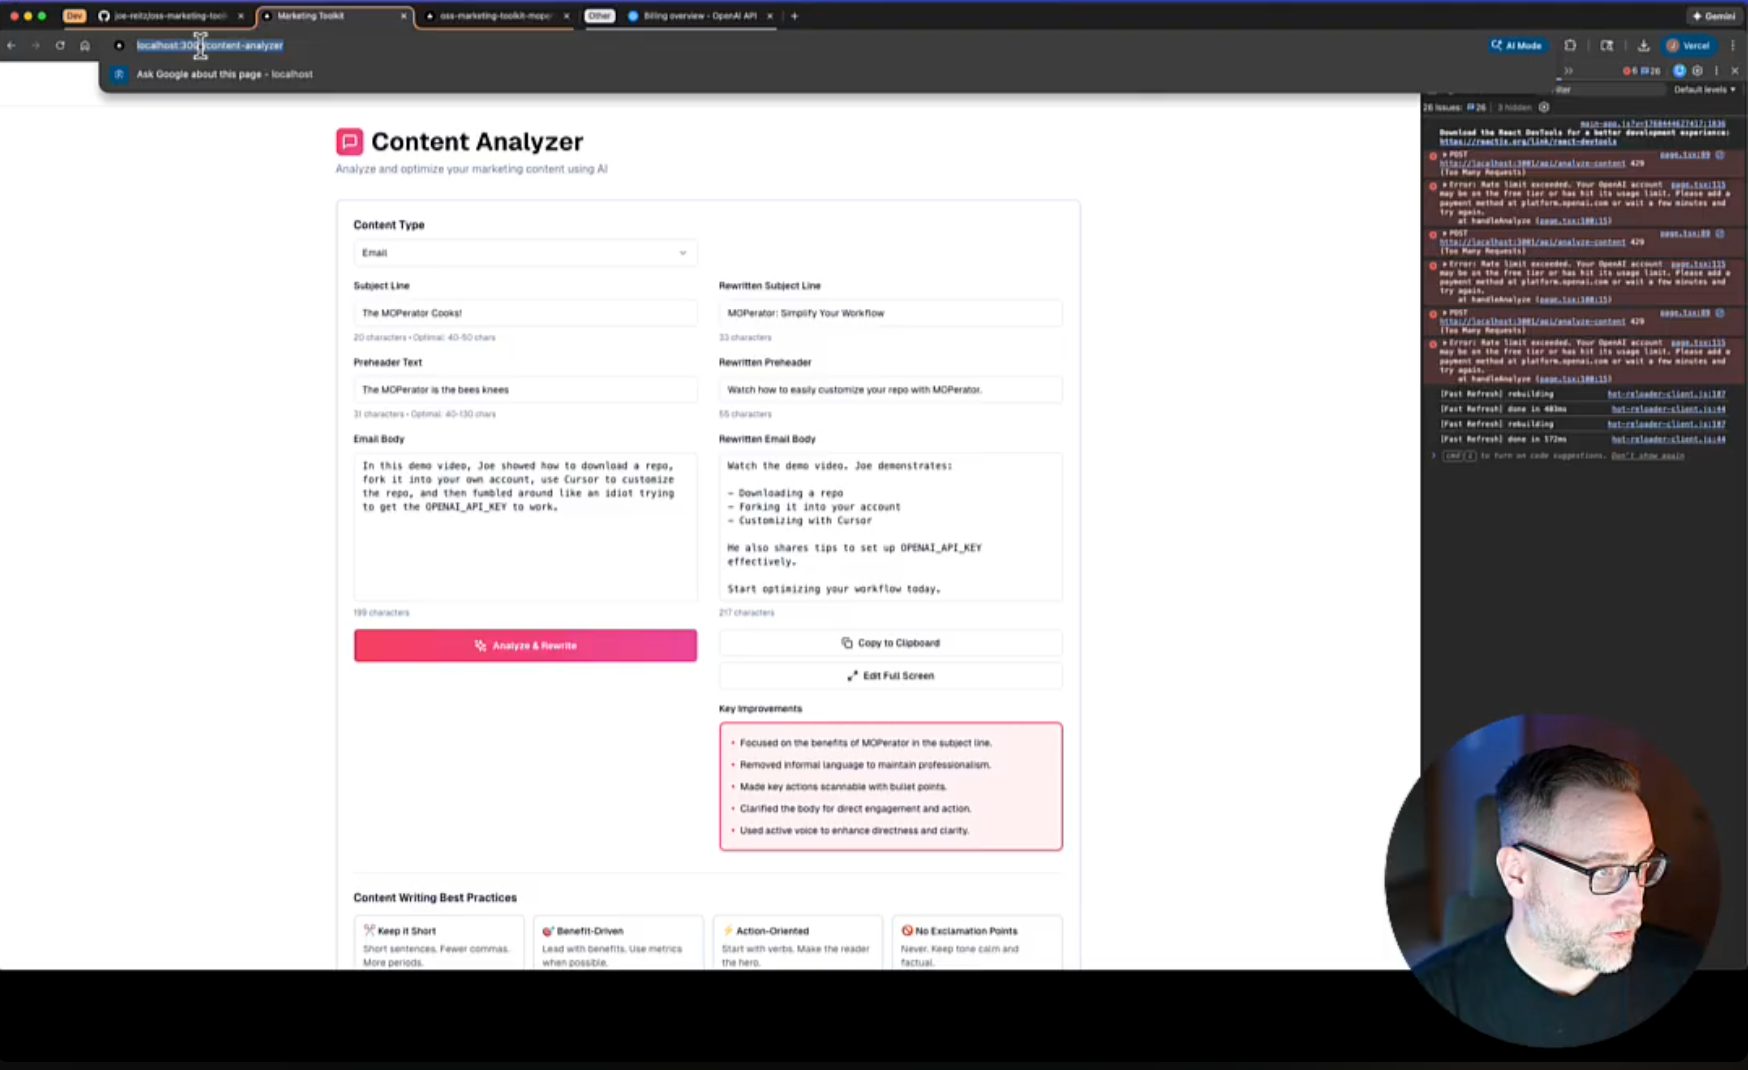The height and width of the screenshot is (1070, 1748).
Task: Open the Vercel profile button
Action: 1689,45
